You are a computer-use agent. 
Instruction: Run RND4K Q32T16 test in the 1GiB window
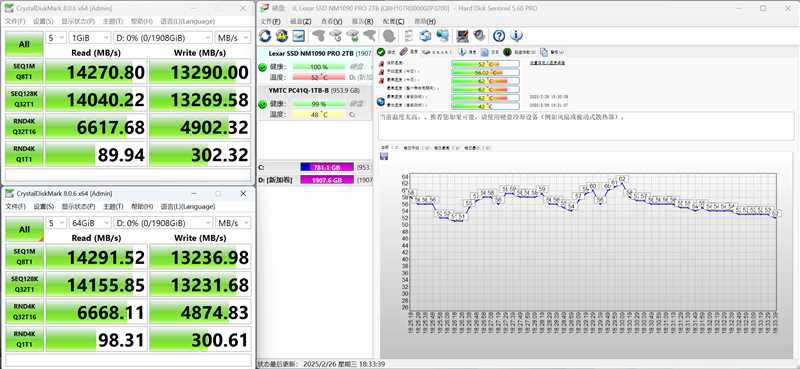click(x=24, y=127)
